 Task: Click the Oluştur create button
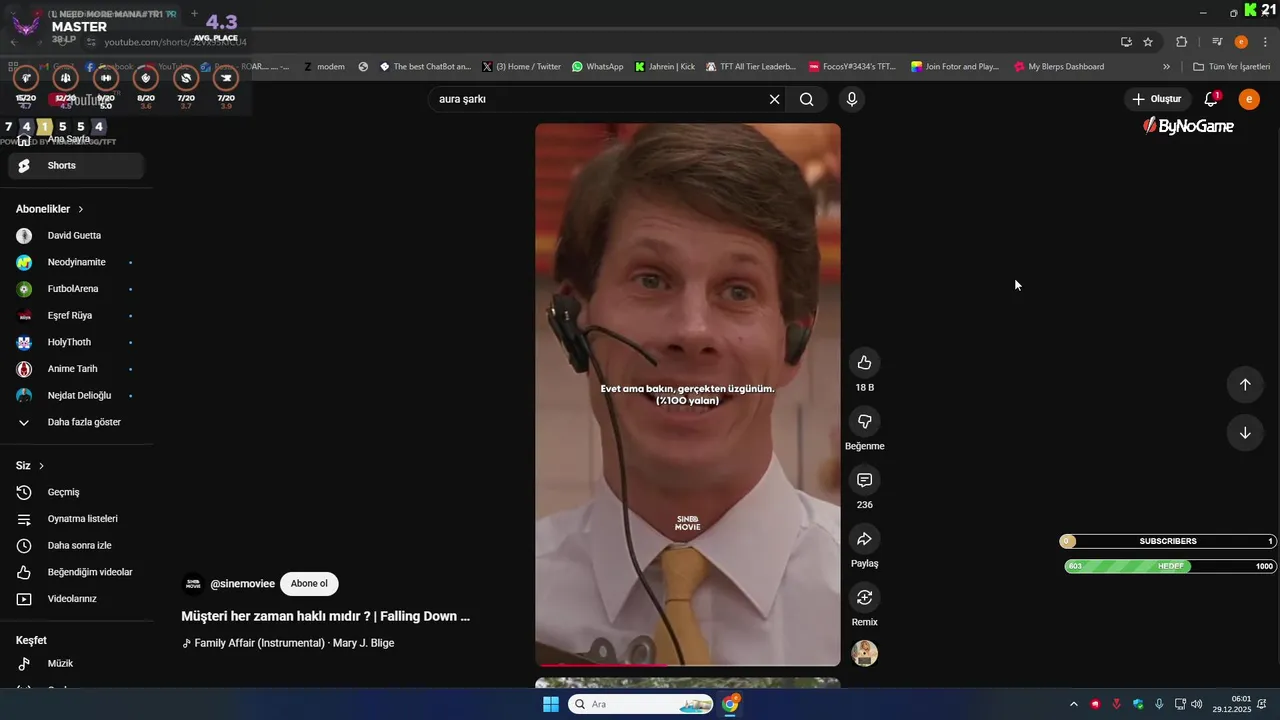click(x=1157, y=99)
